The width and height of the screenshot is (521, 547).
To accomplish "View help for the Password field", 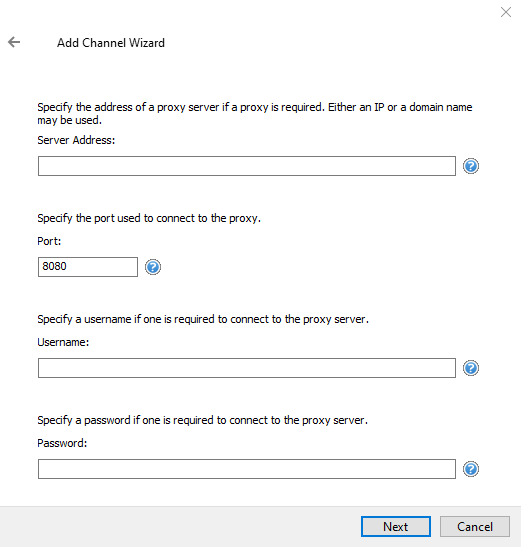I will click(x=471, y=469).
